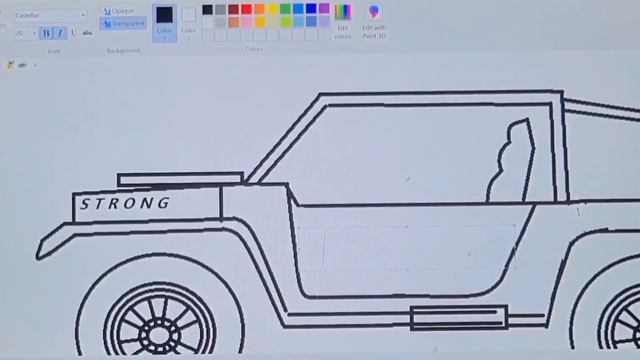Select the Color 2 box

[x=189, y=23]
